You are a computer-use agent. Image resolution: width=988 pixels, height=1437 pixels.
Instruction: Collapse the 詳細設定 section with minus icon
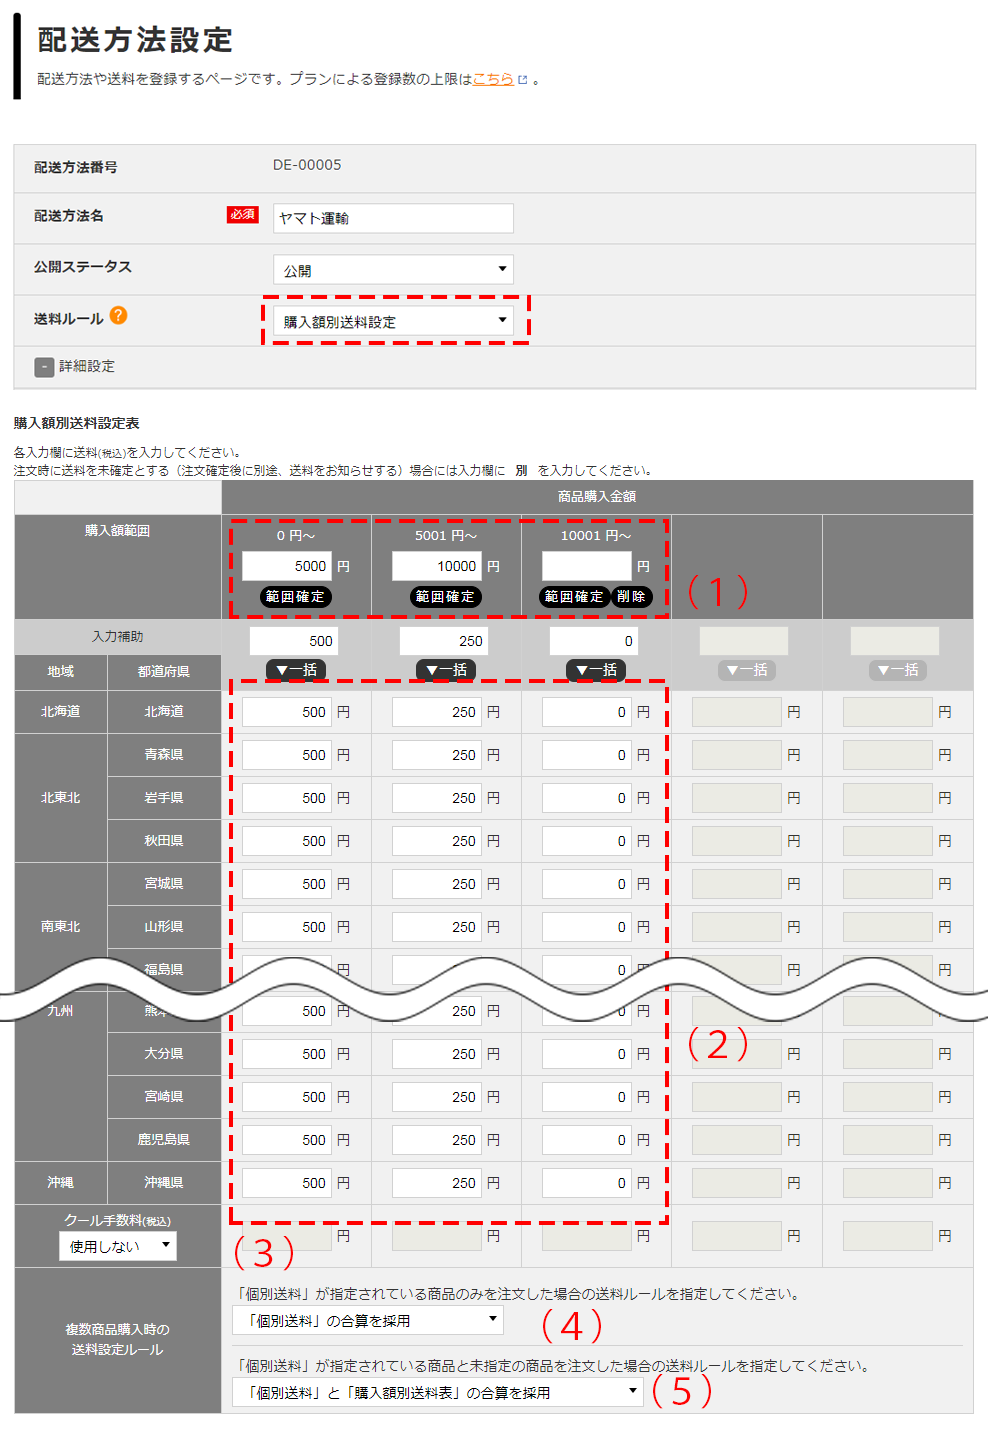(44, 367)
